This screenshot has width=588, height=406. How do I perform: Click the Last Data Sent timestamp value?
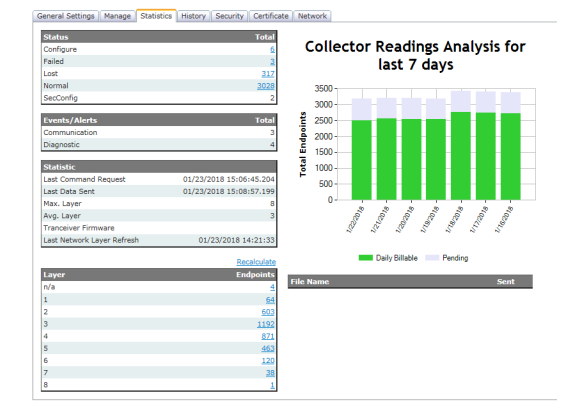[229, 192]
